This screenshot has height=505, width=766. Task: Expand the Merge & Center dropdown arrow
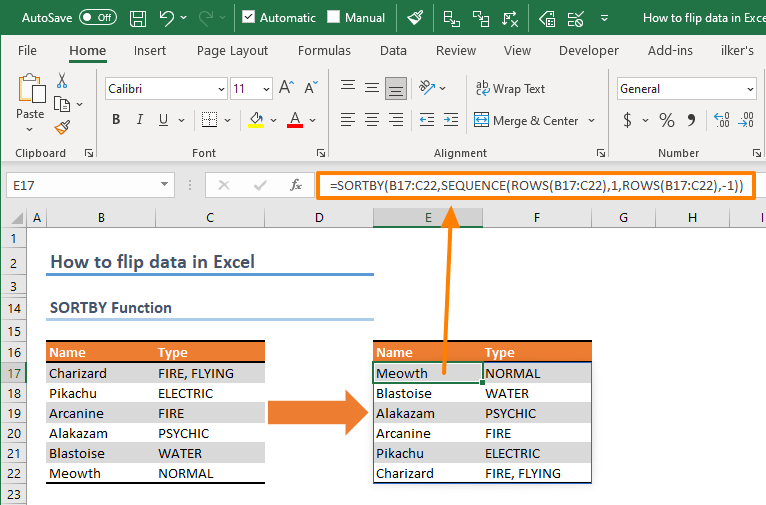coord(592,121)
